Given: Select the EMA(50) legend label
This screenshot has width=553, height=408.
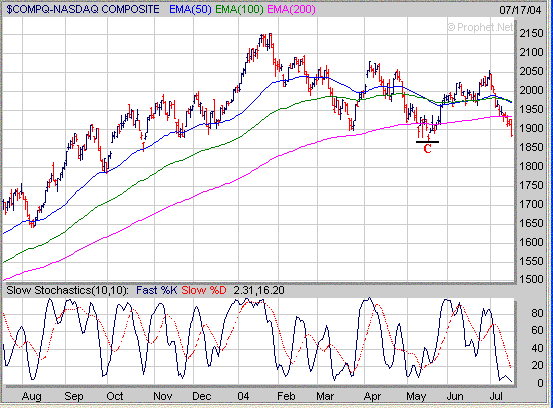Looking at the screenshot, I should pos(190,9).
